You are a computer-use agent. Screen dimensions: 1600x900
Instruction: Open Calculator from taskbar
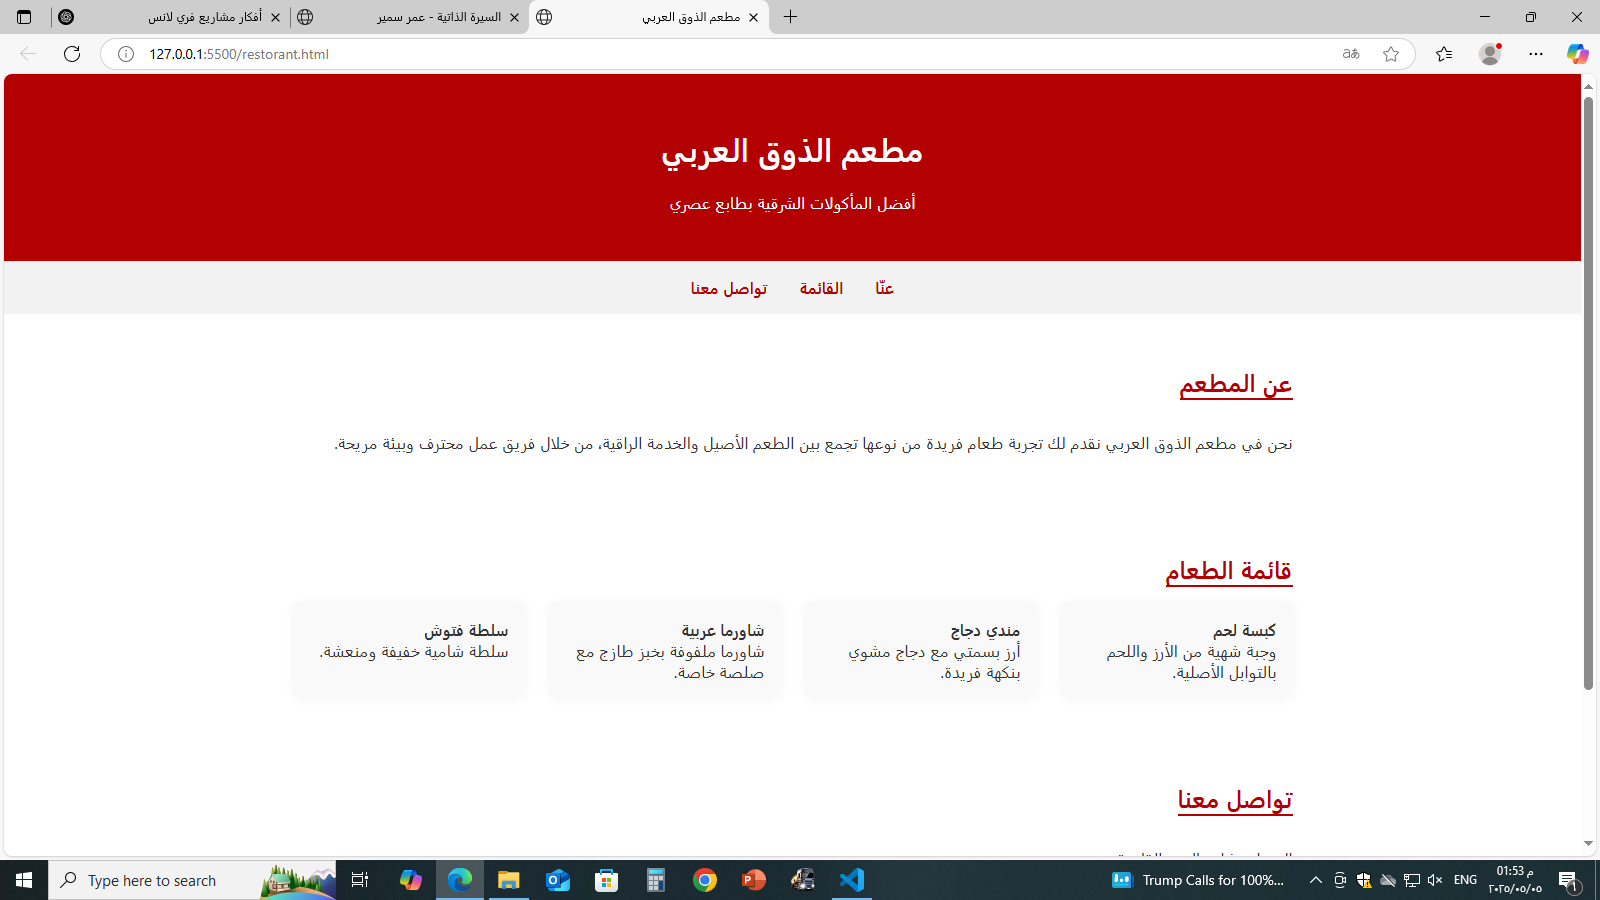click(656, 880)
